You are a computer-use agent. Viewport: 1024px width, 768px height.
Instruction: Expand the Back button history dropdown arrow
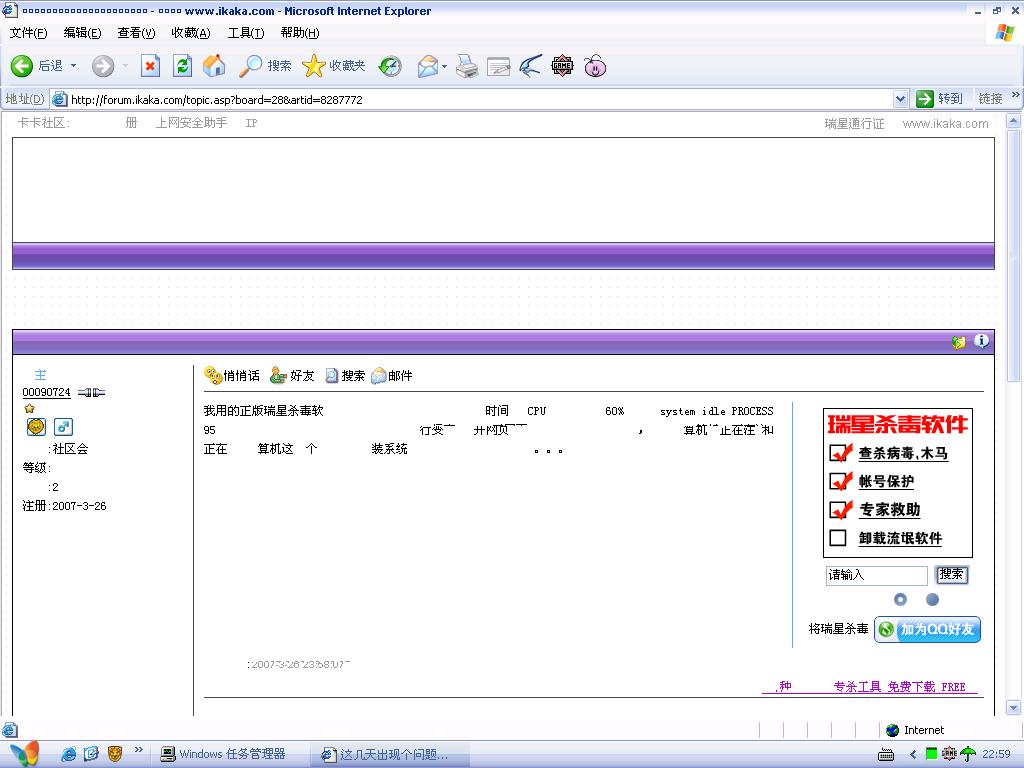(73, 66)
